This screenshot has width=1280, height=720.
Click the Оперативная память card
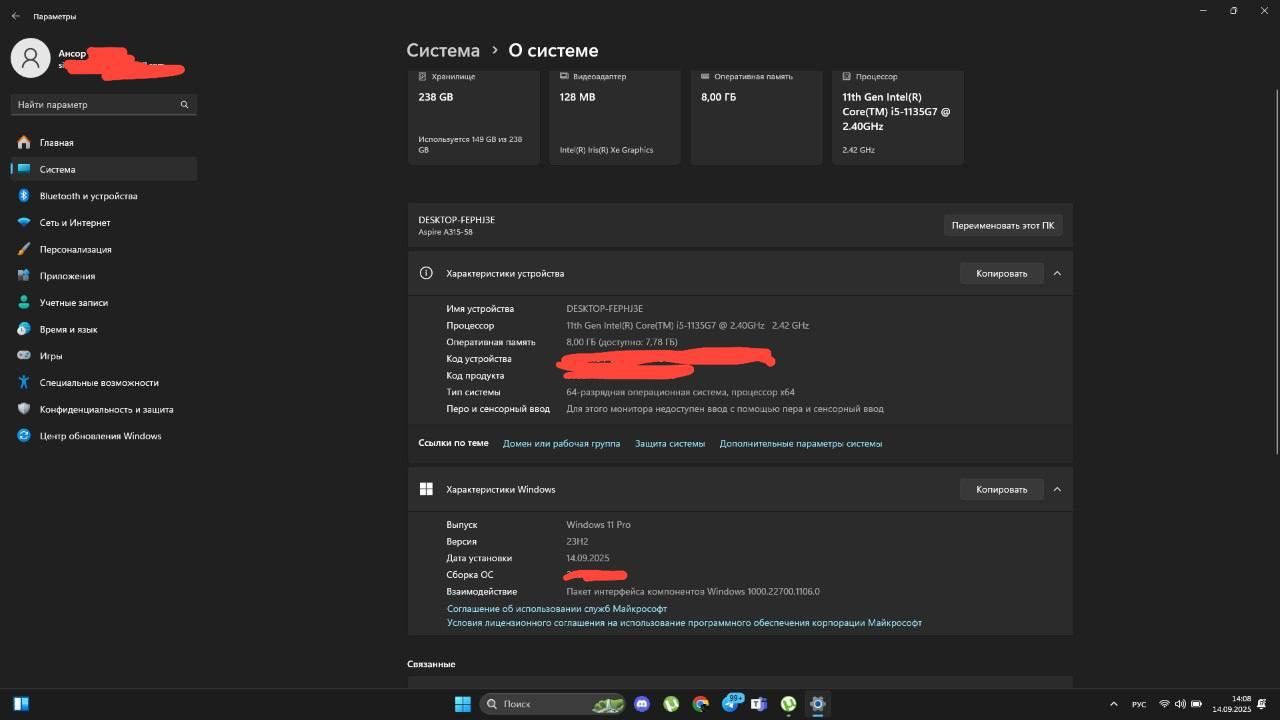(x=756, y=117)
